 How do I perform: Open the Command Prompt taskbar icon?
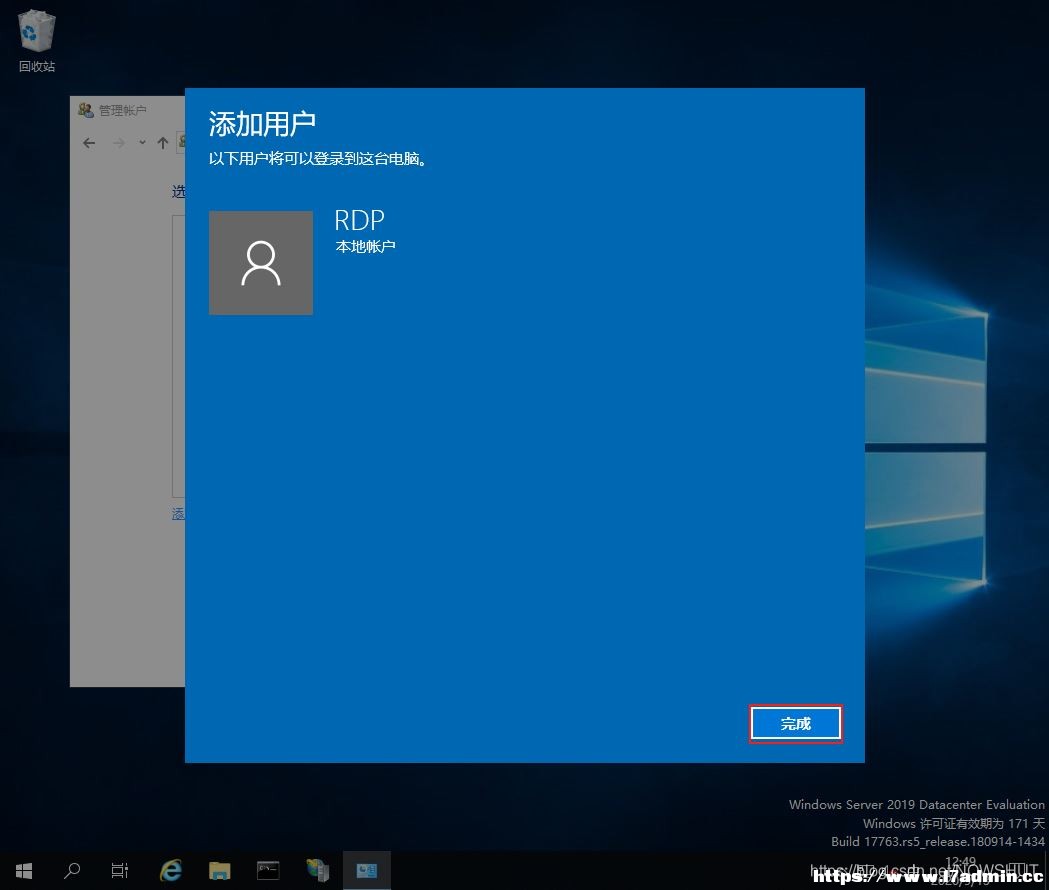pos(268,871)
